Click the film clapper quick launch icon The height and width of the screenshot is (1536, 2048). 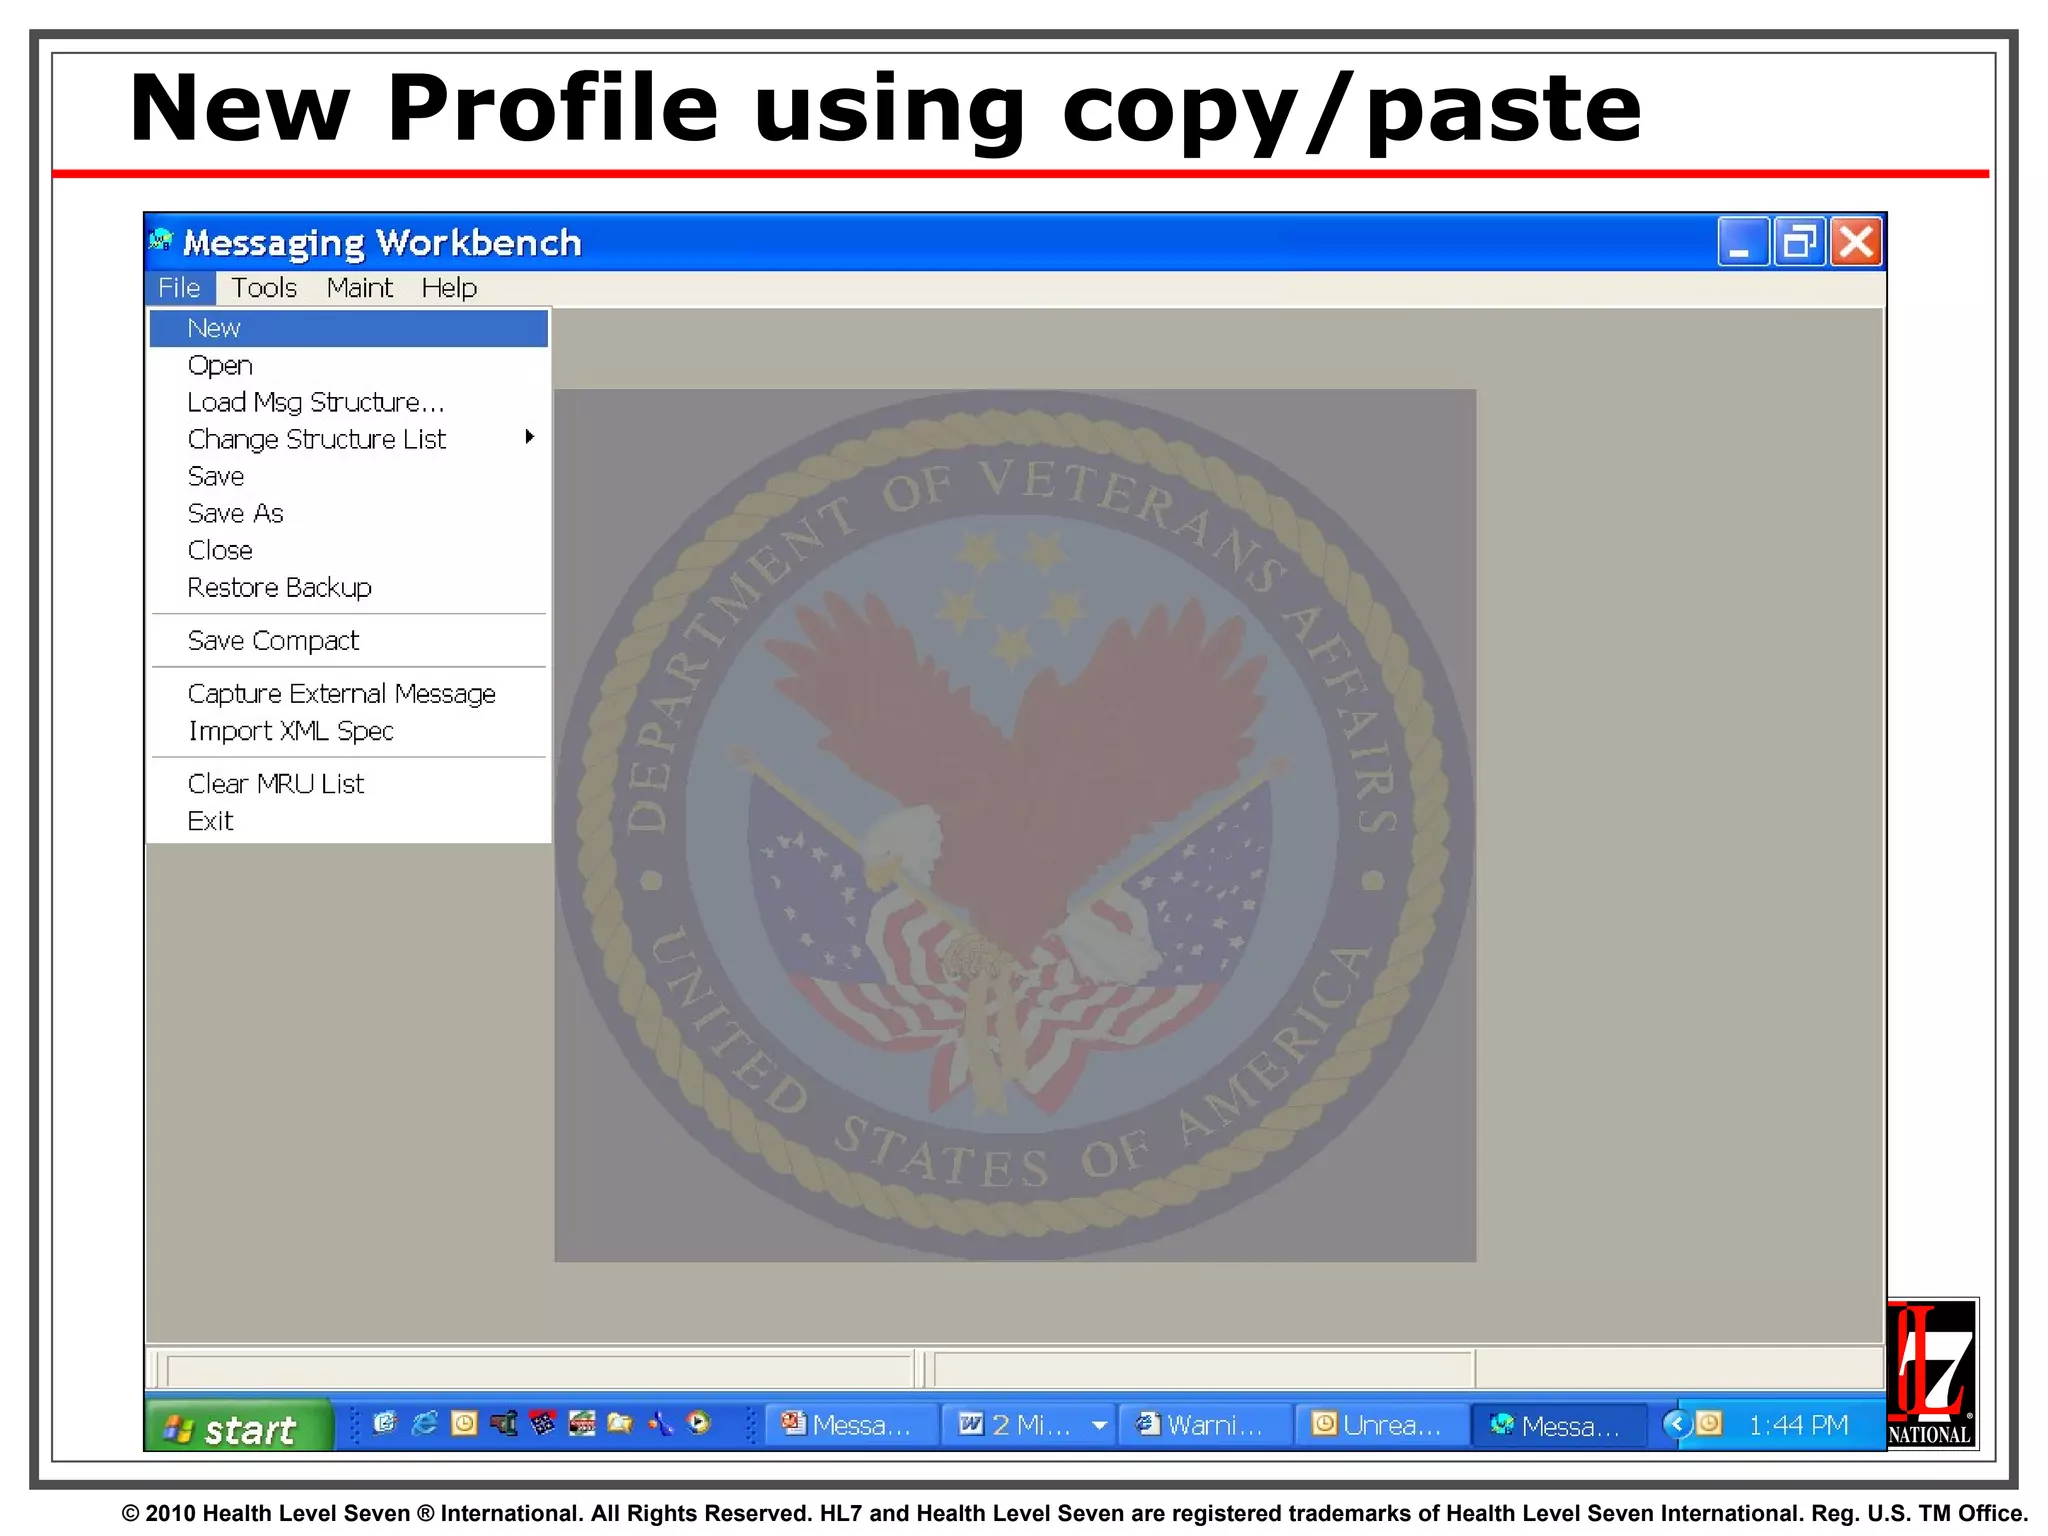[581, 1423]
